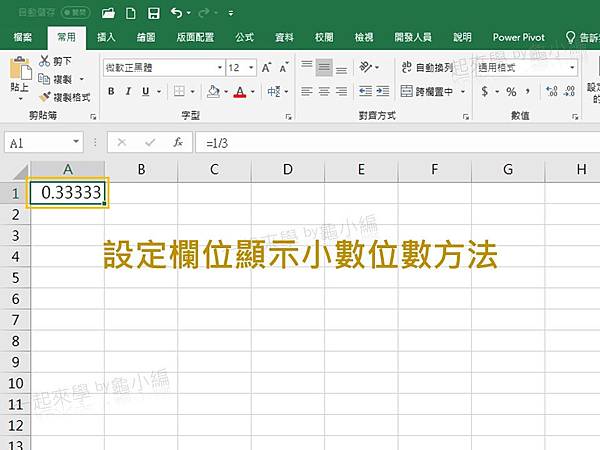Click the Fill Color paint bucket
The width and height of the screenshot is (600, 450).
[213, 91]
